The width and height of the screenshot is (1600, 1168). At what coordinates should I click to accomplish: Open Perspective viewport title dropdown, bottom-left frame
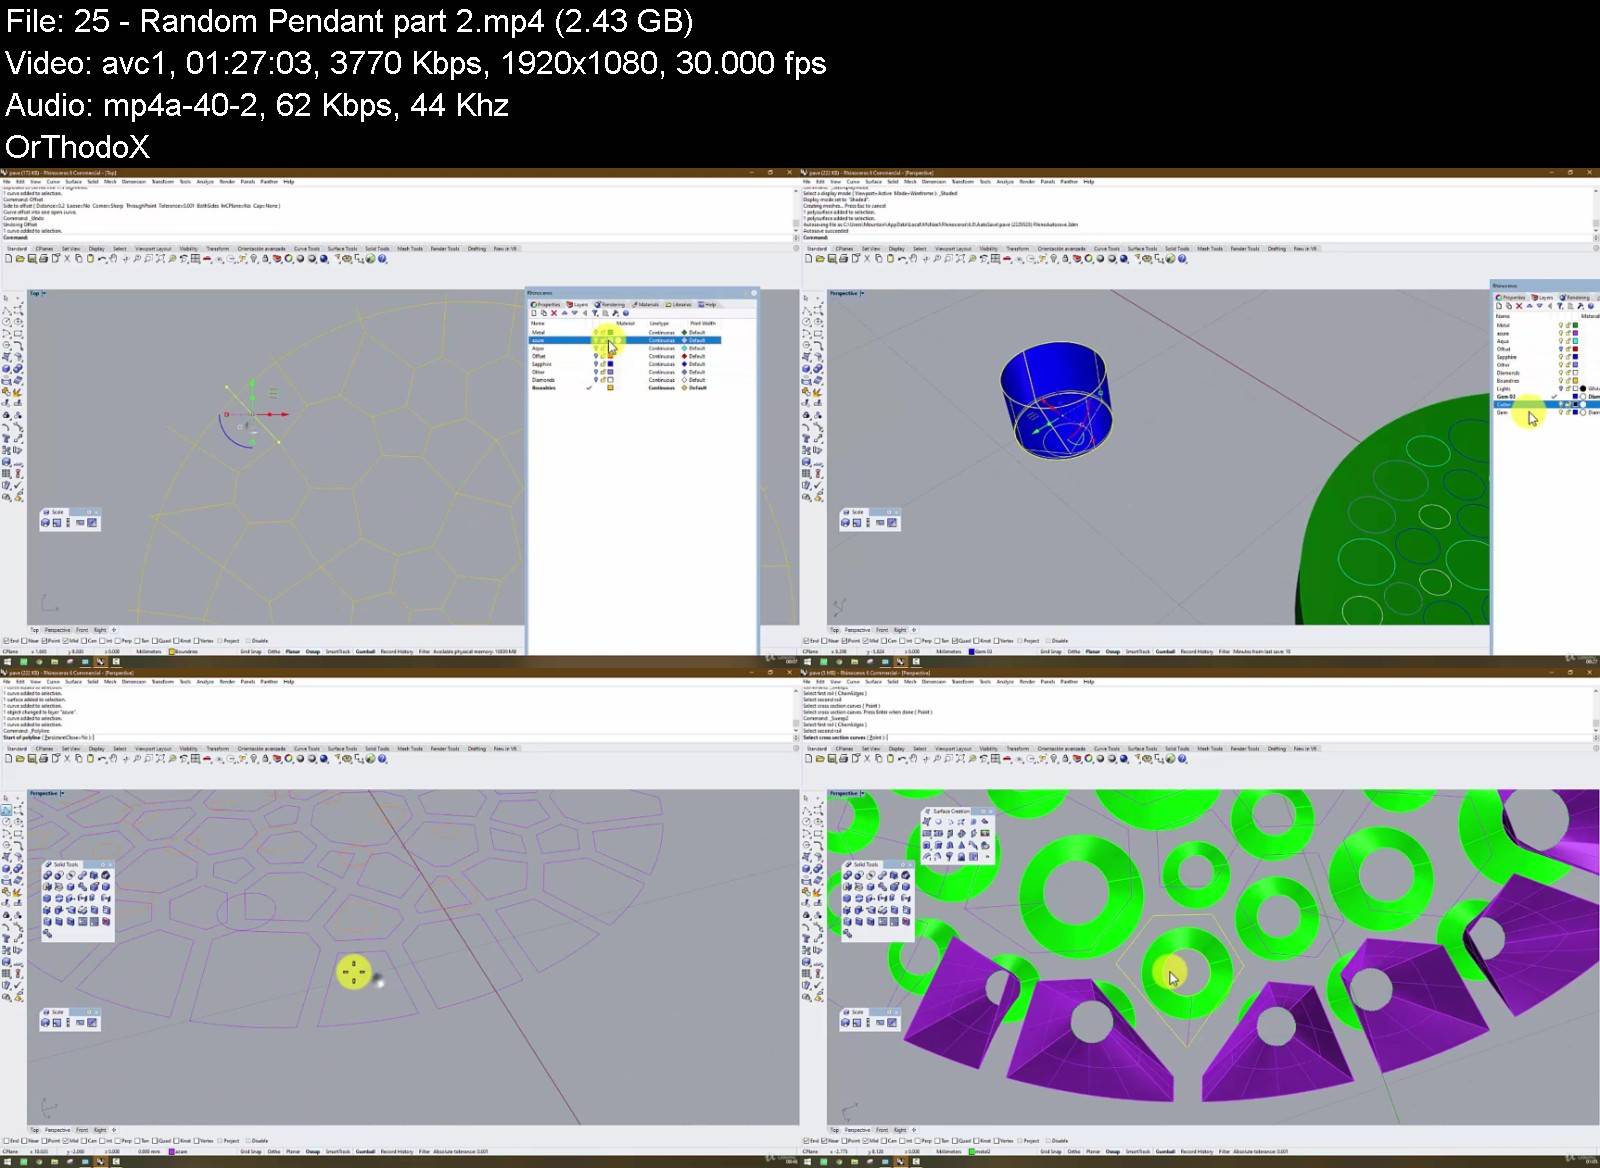click(62, 793)
